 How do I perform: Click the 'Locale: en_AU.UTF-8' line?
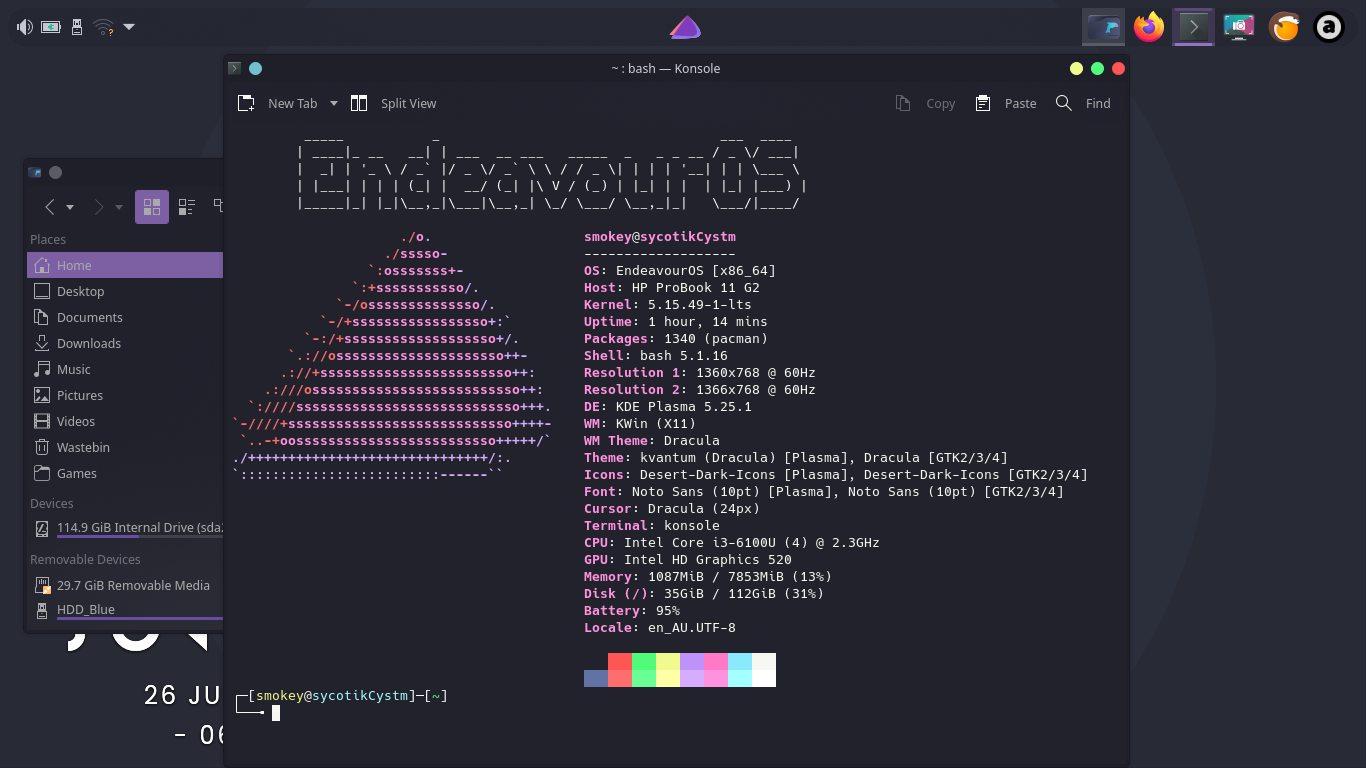(x=660, y=628)
